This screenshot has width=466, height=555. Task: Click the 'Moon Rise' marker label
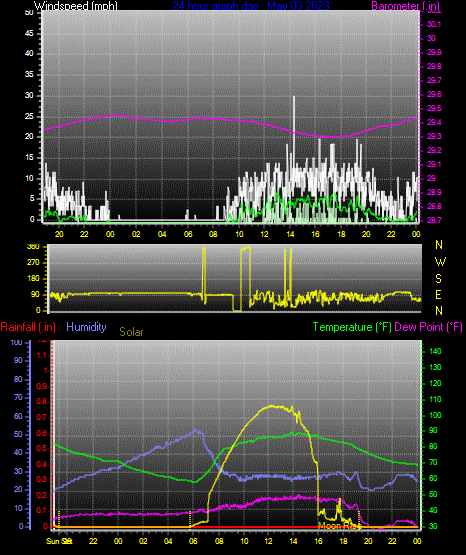340,526
